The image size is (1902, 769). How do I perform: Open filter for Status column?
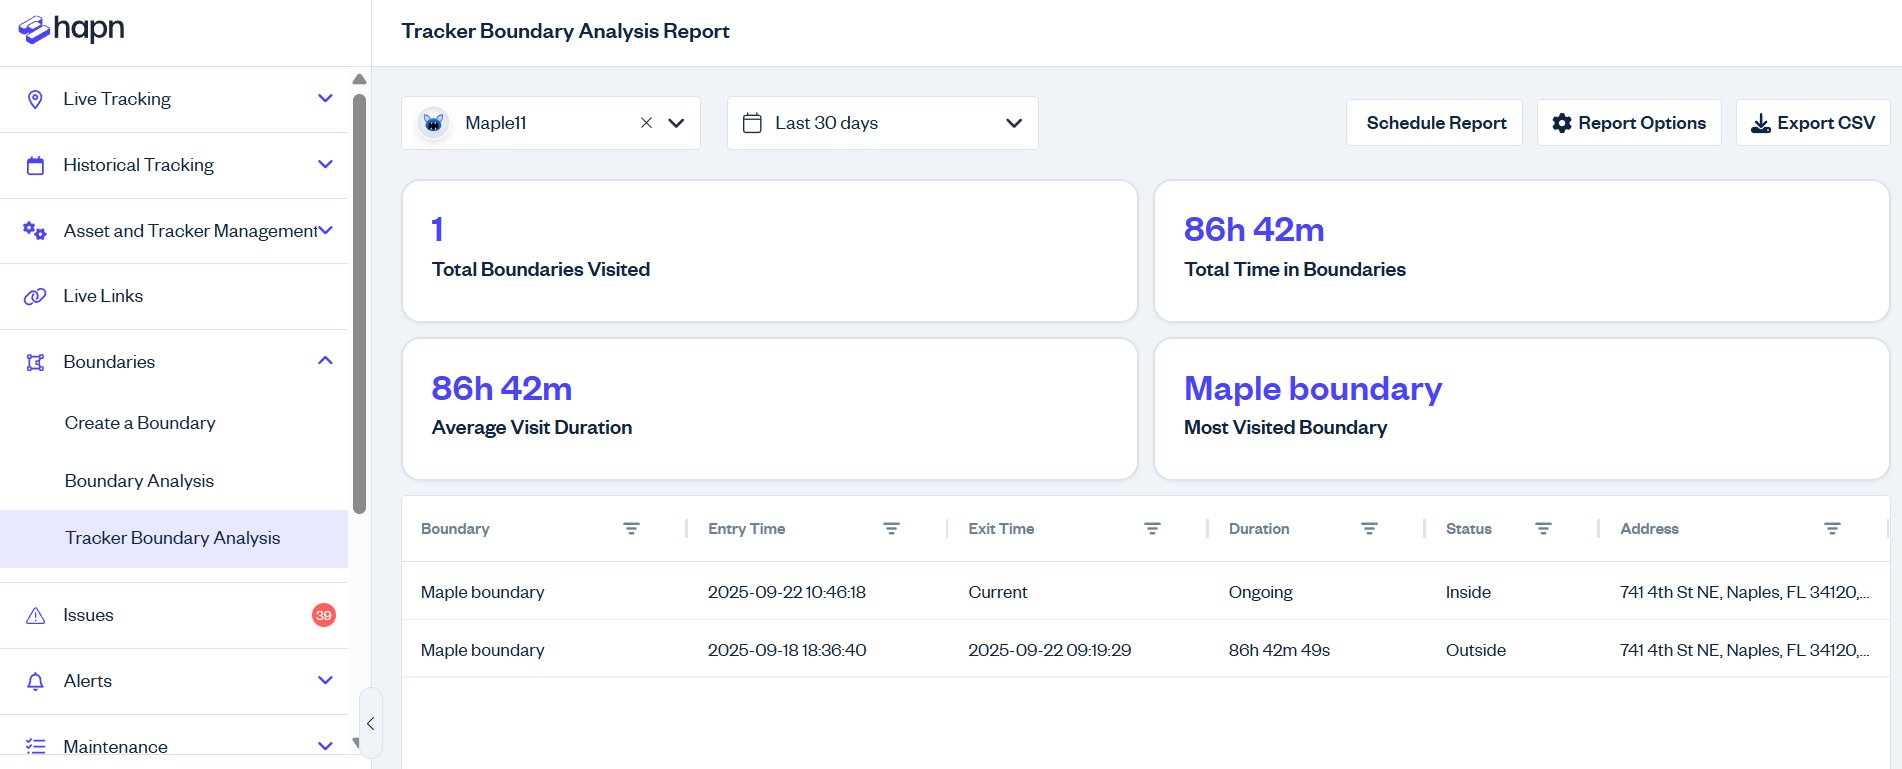pyautogui.click(x=1543, y=529)
